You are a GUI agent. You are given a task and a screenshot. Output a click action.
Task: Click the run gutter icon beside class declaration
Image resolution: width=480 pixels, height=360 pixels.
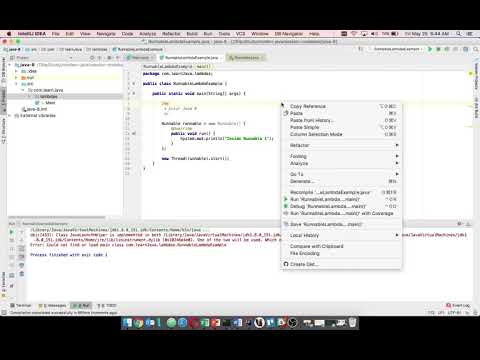[x=134, y=83]
